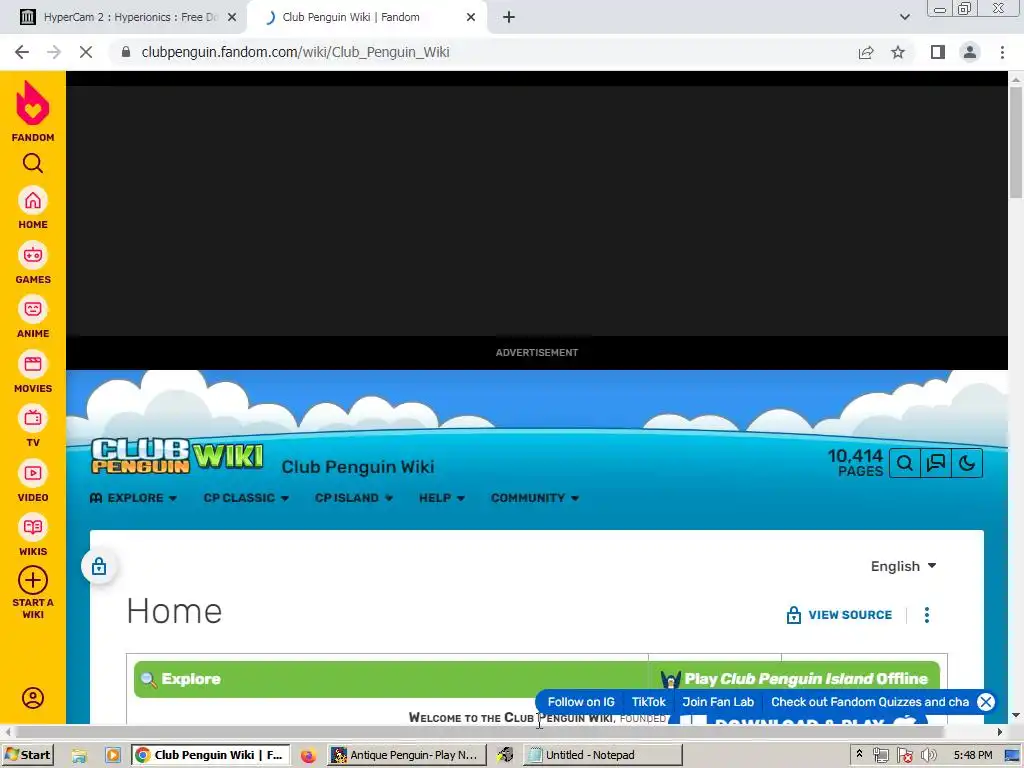Viewport: 1024px width, 768px height.
Task: Click Check out Fandom Quizzes link
Action: [870, 702]
